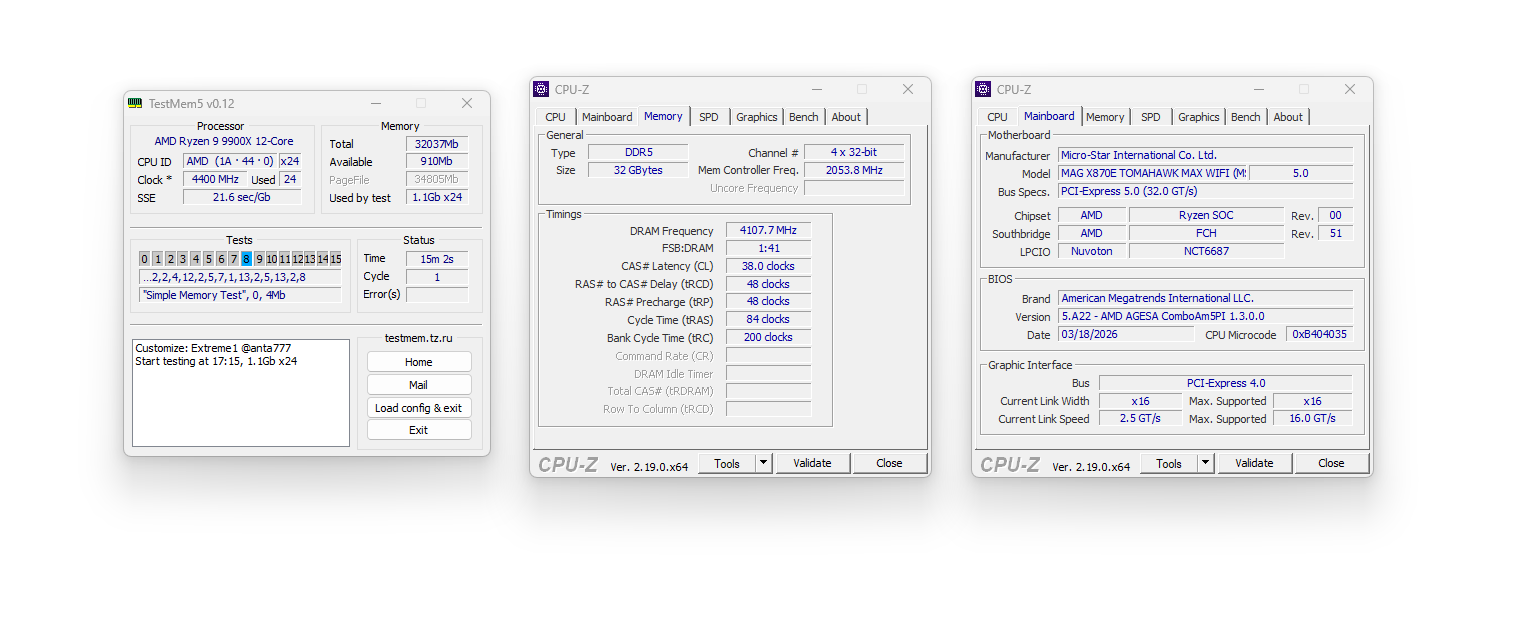Click the Validate button in the middle CPU-Z window
Screen dimensions: 1530x620
812,463
